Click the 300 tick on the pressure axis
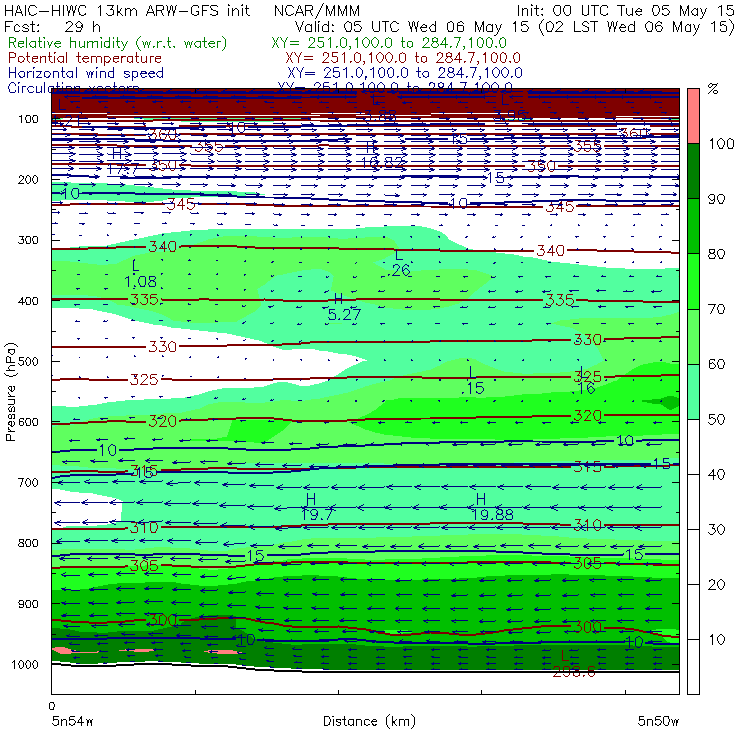Image resolution: width=740 pixels, height=740 pixels. (28, 240)
